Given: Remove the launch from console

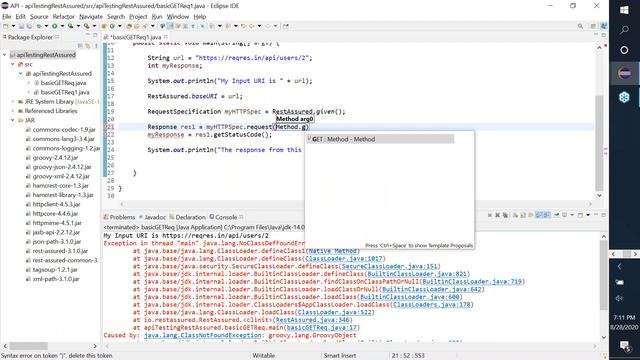Looking at the screenshot, I should (498, 215).
